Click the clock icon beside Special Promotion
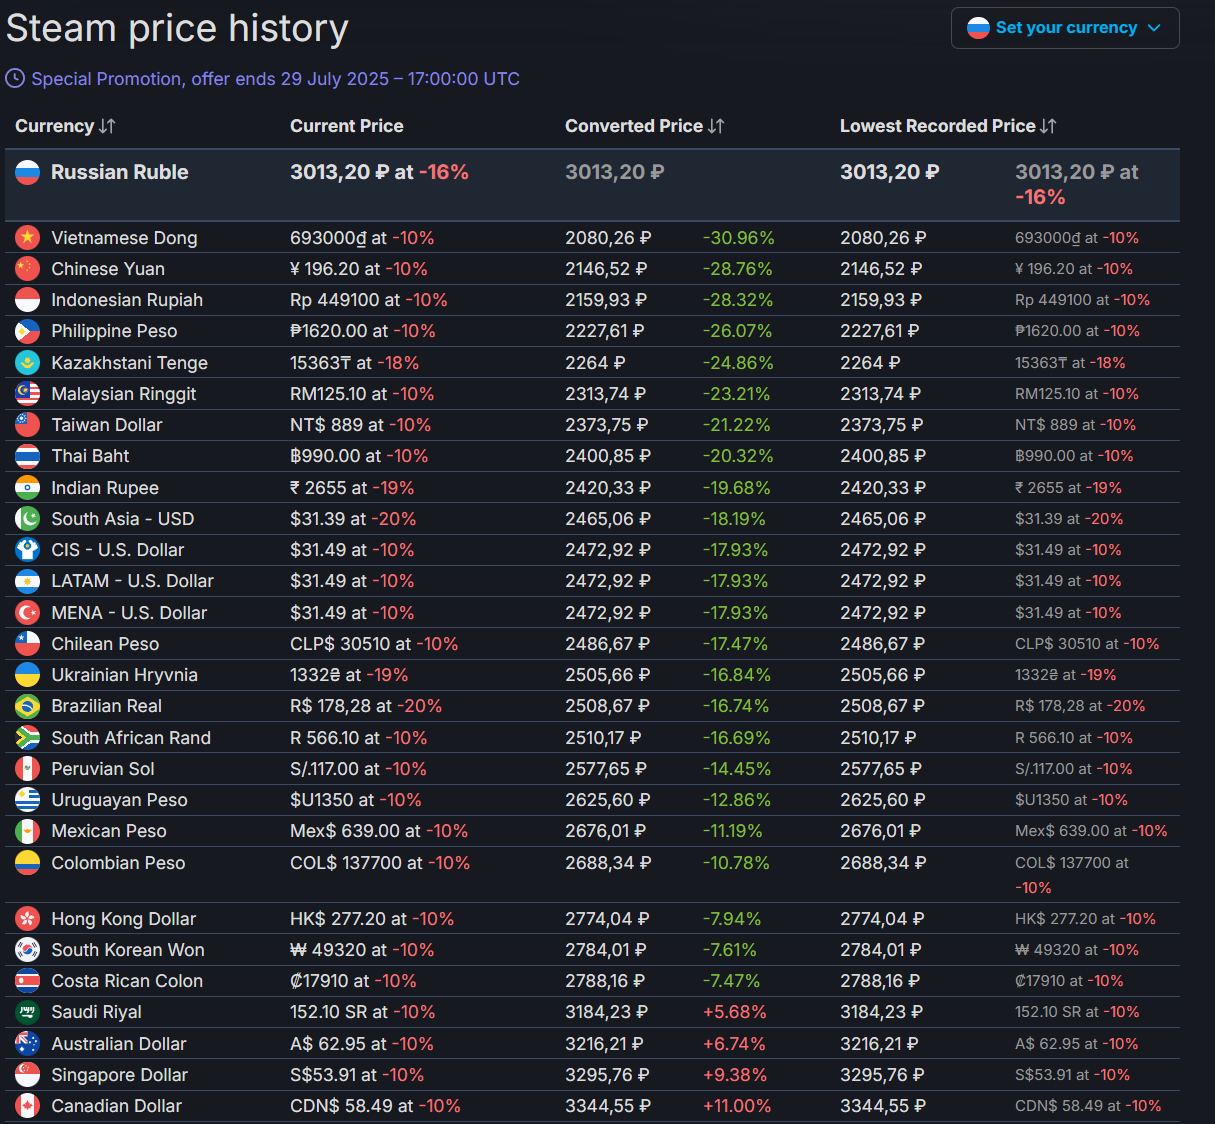The image size is (1215, 1124). 15,78
